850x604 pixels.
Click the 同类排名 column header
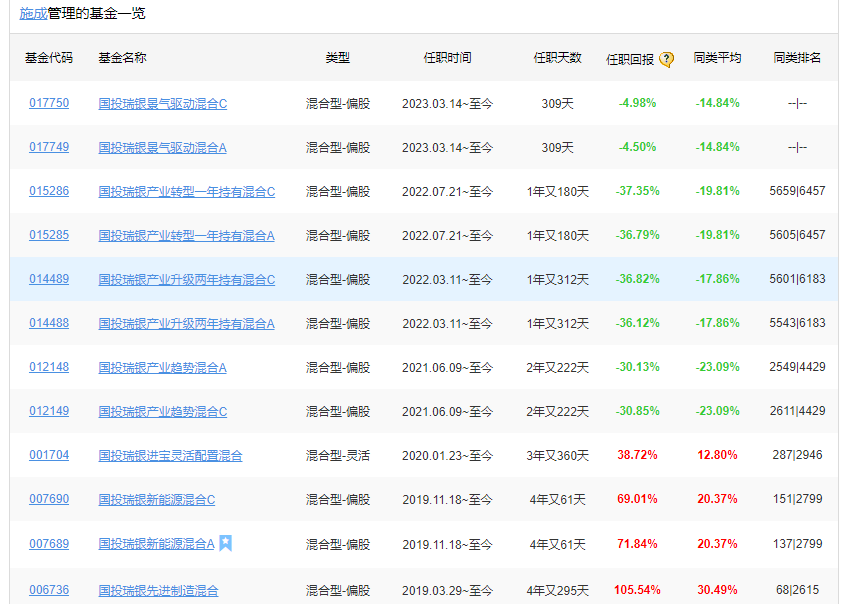[x=797, y=57]
